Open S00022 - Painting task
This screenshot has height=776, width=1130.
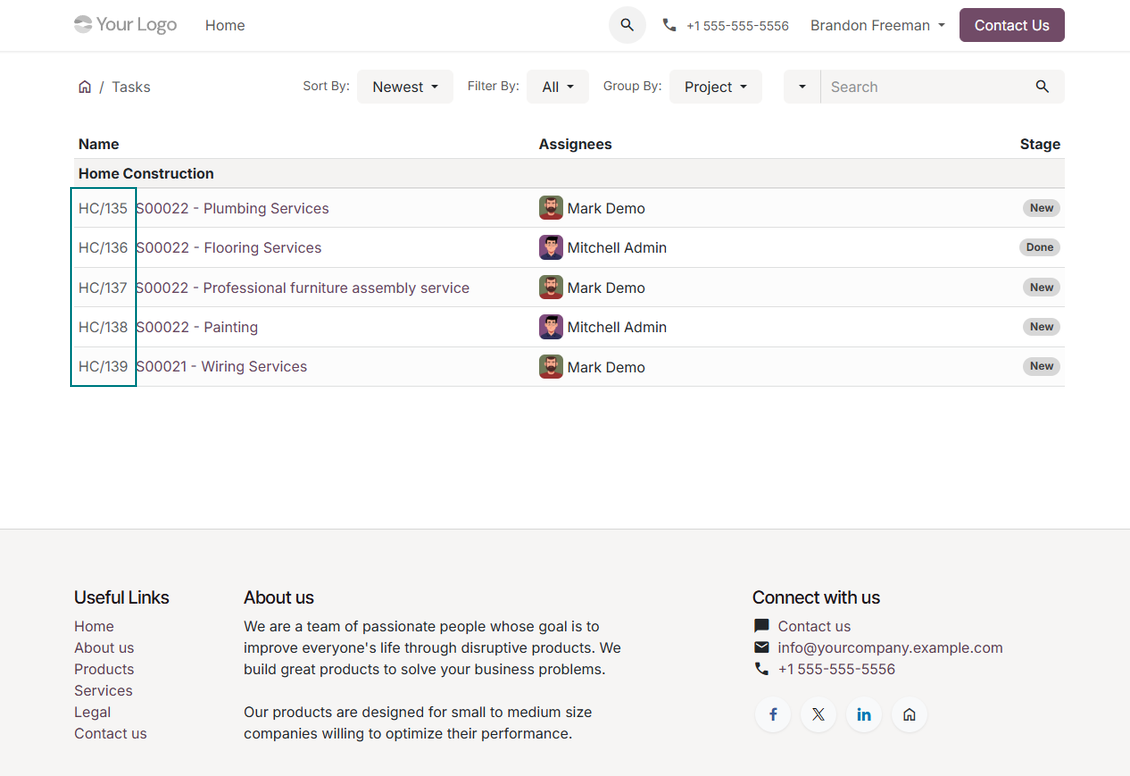click(197, 327)
